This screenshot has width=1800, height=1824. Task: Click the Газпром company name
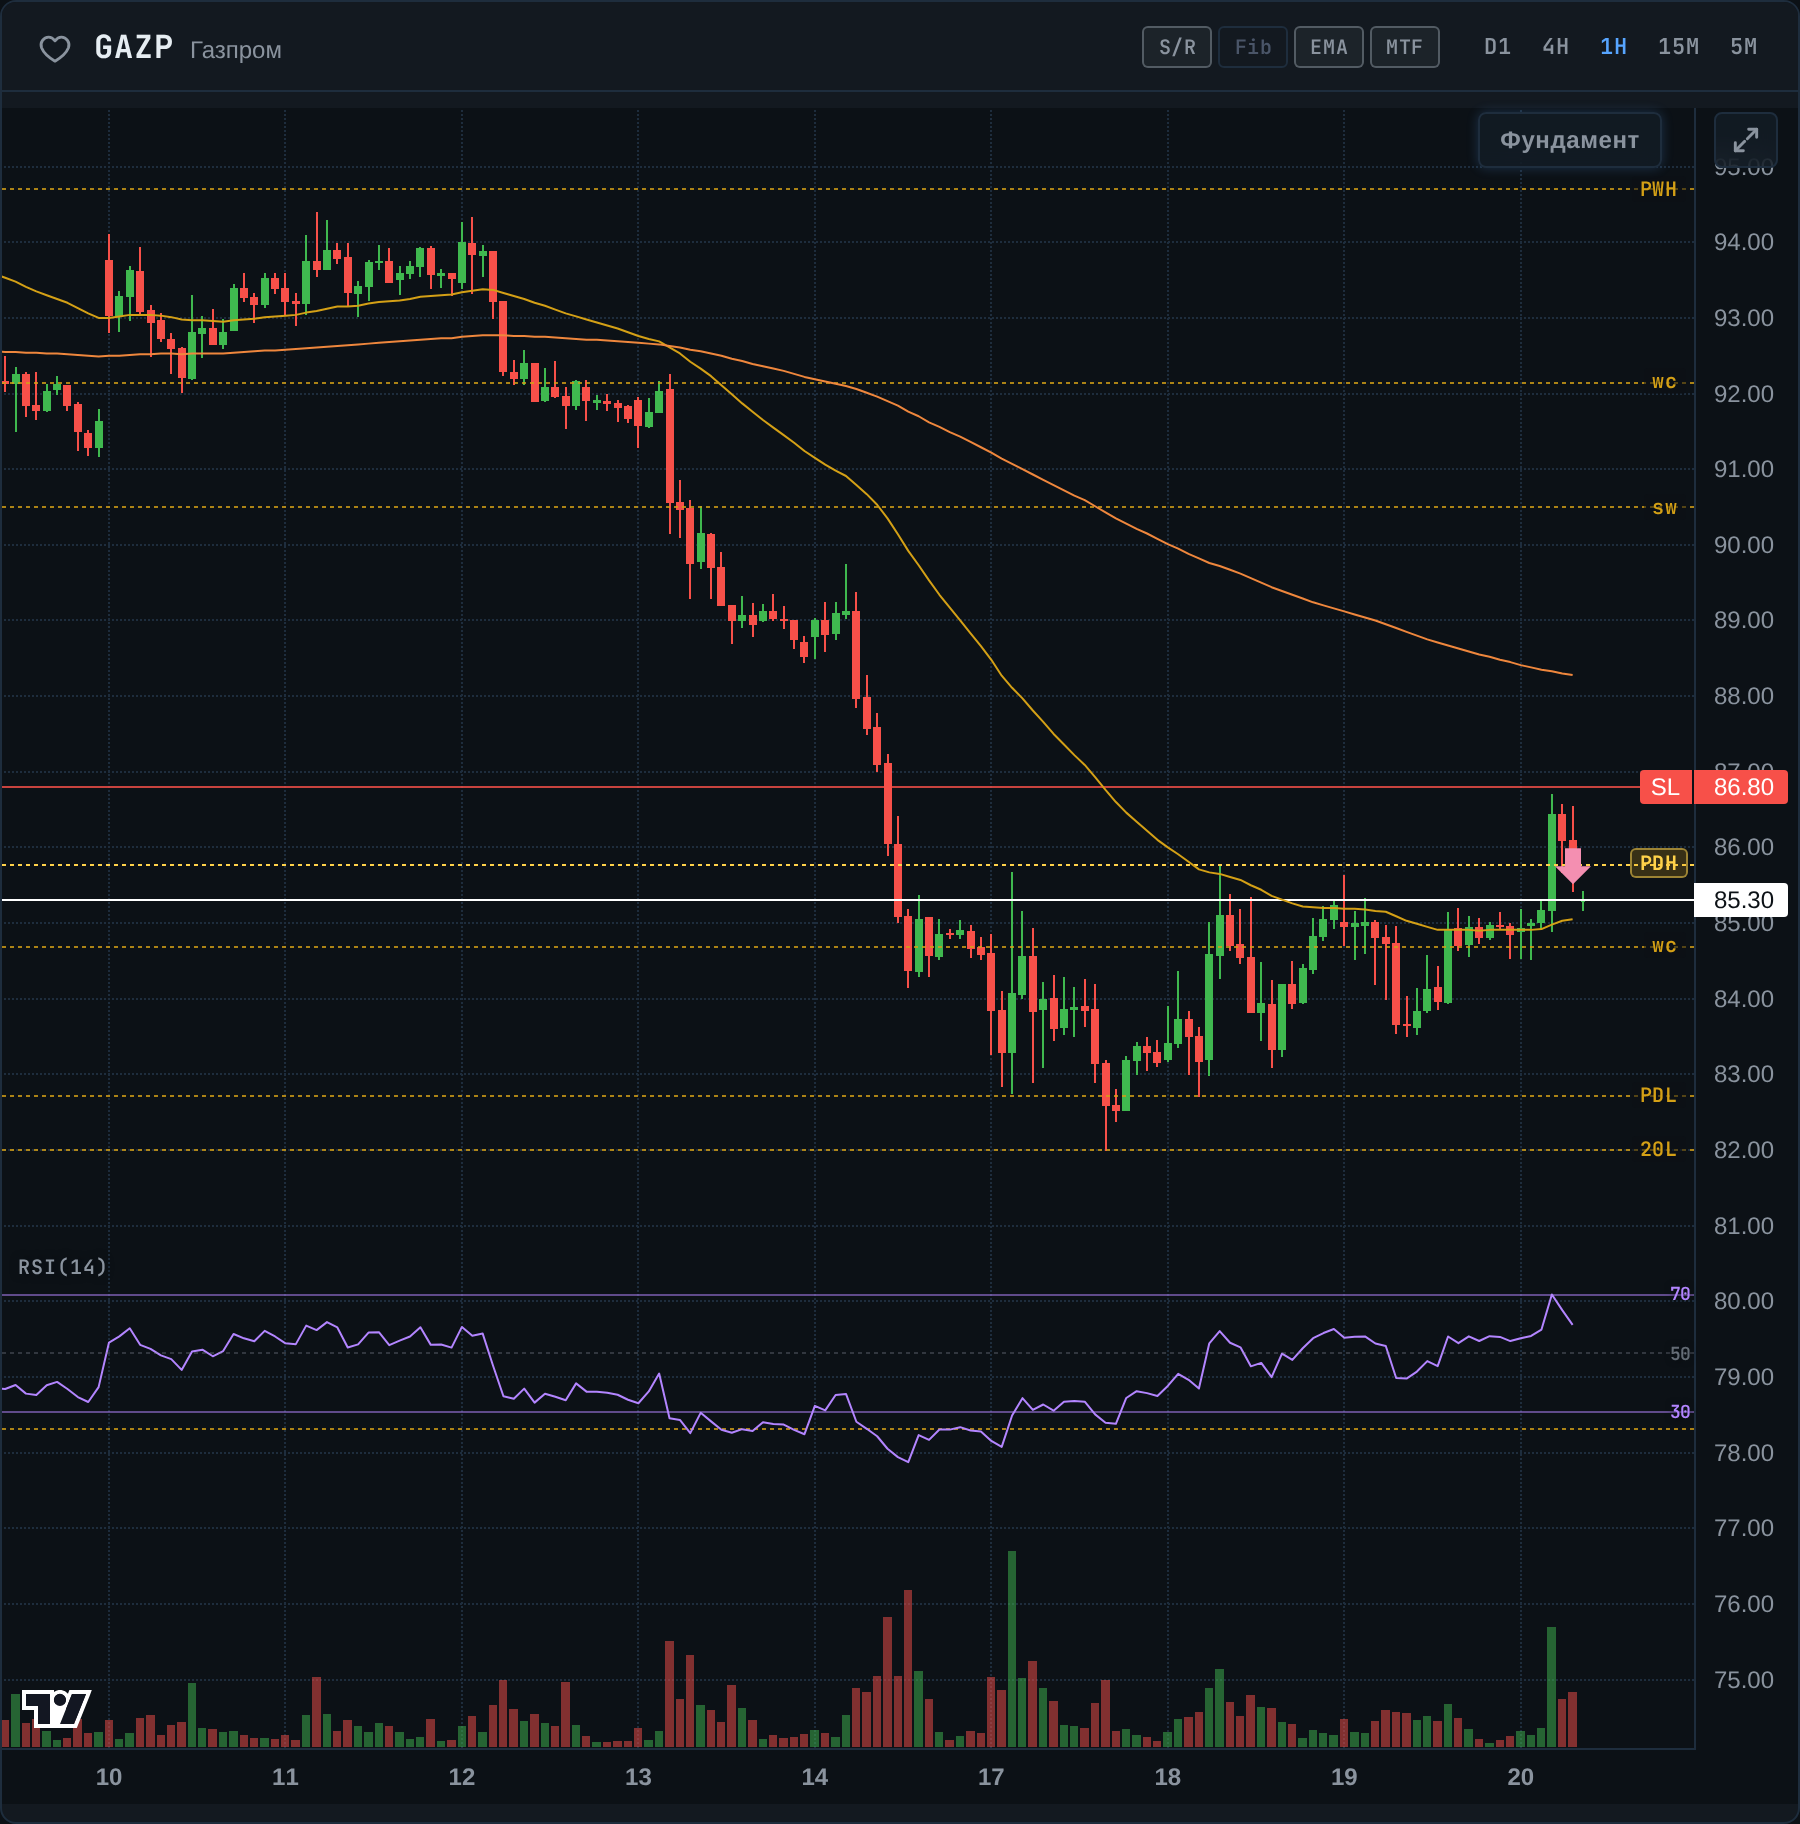[236, 50]
